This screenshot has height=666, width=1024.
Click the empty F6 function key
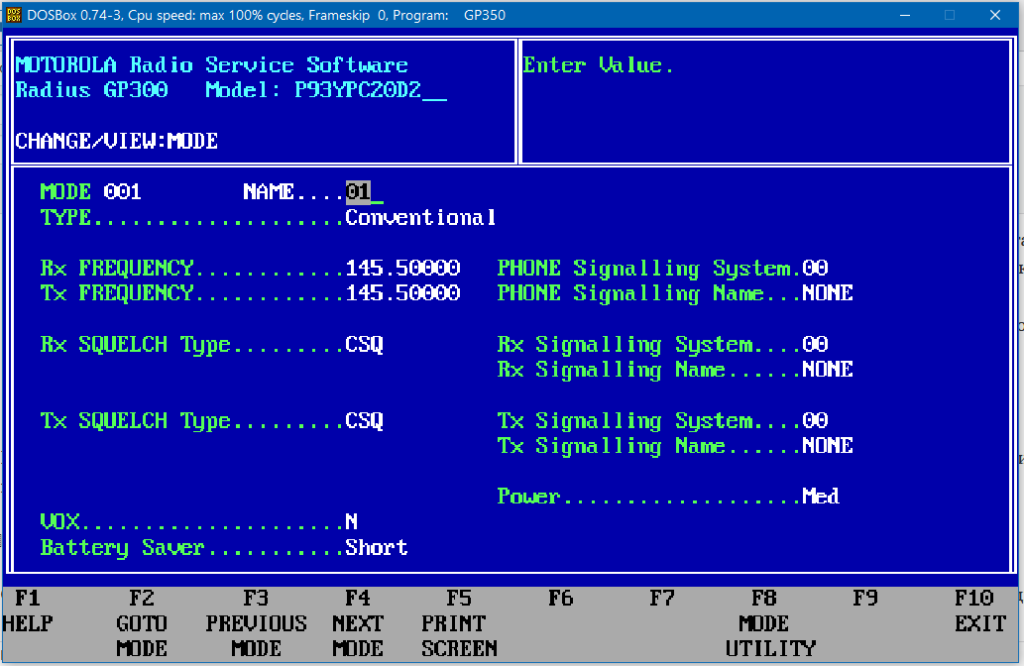(x=561, y=598)
